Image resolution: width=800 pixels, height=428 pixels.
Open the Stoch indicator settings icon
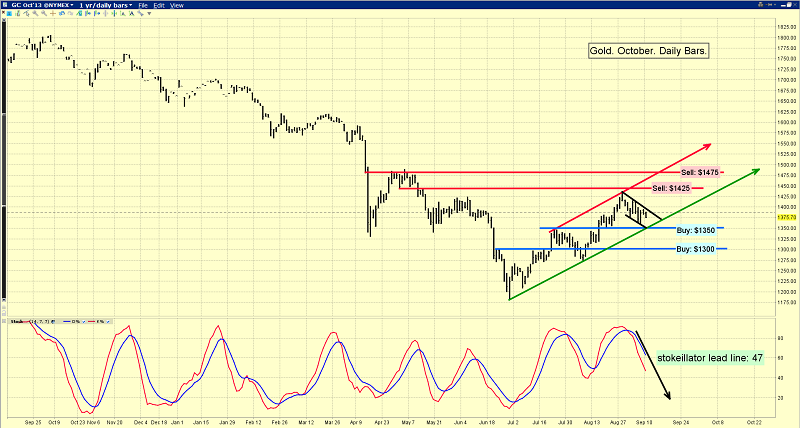point(53,321)
